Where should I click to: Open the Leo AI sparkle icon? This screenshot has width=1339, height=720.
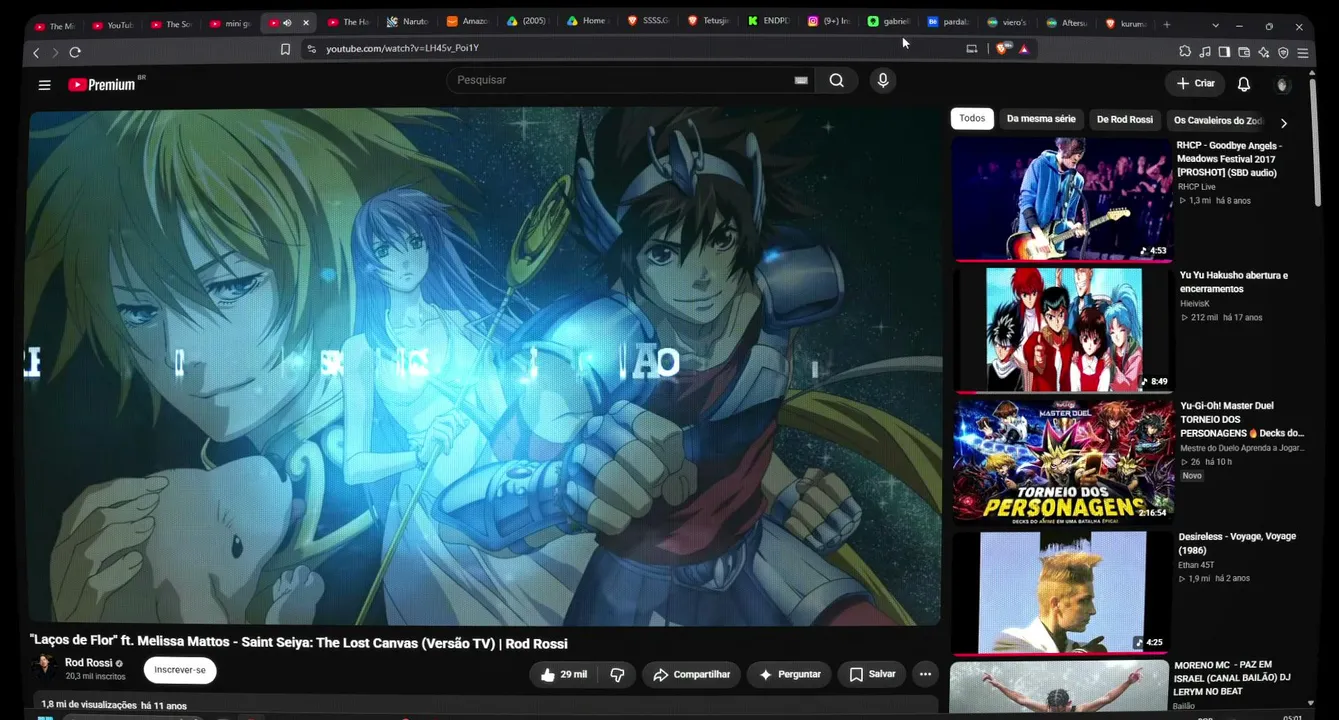click(1264, 52)
